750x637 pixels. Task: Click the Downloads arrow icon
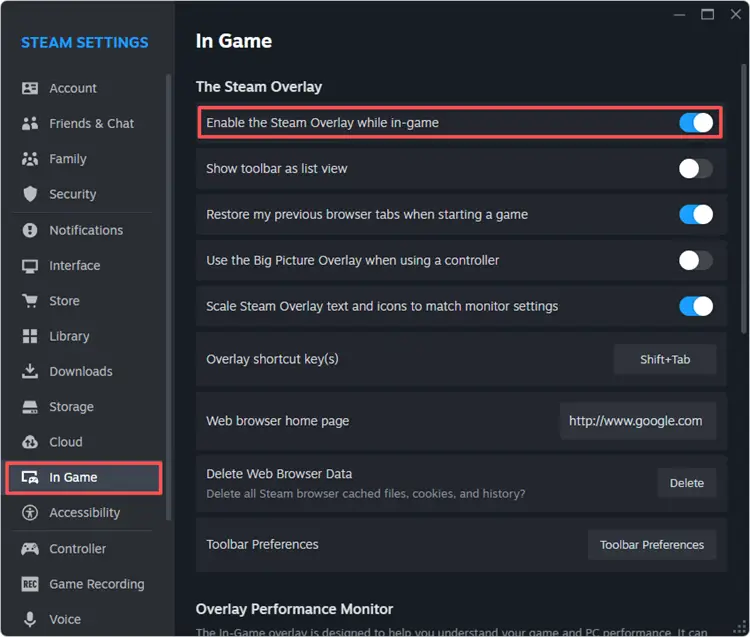tap(30, 371)
